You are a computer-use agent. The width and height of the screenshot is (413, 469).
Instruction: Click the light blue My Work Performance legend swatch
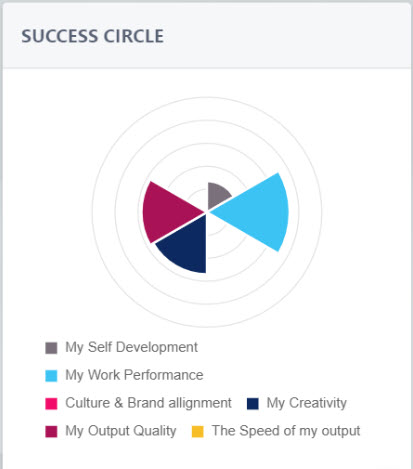coord(51,375)
